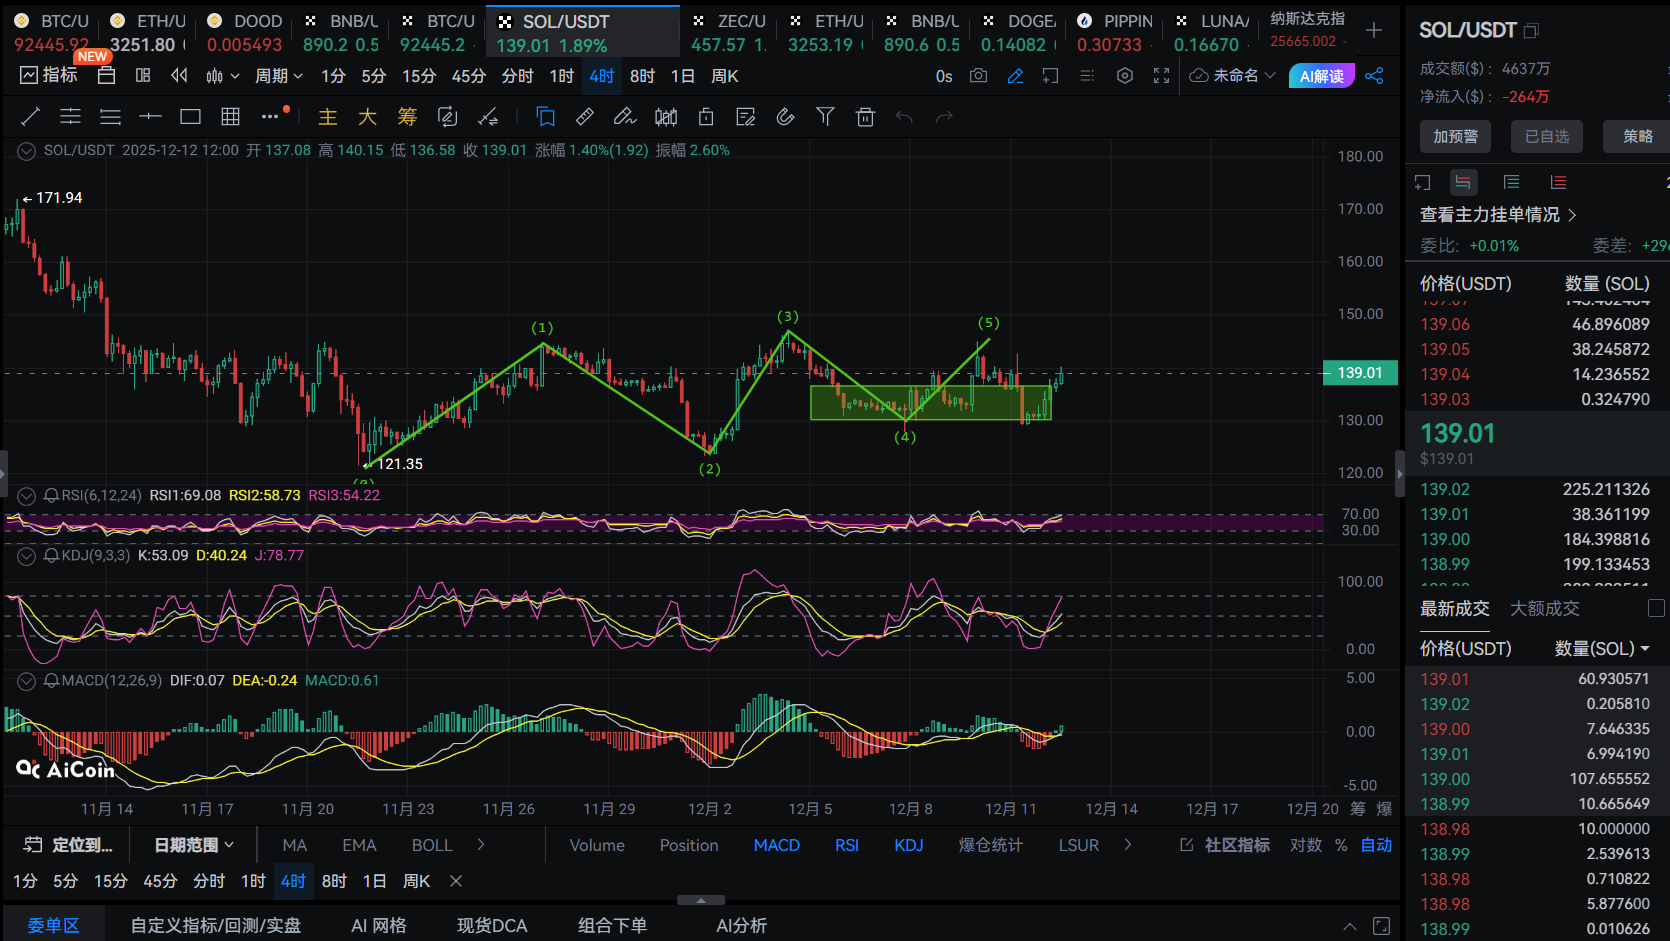The width and height of the screenshot is (1670, 941).
Task: Toggle the MACD indicator off
Action: coord(776,845)
